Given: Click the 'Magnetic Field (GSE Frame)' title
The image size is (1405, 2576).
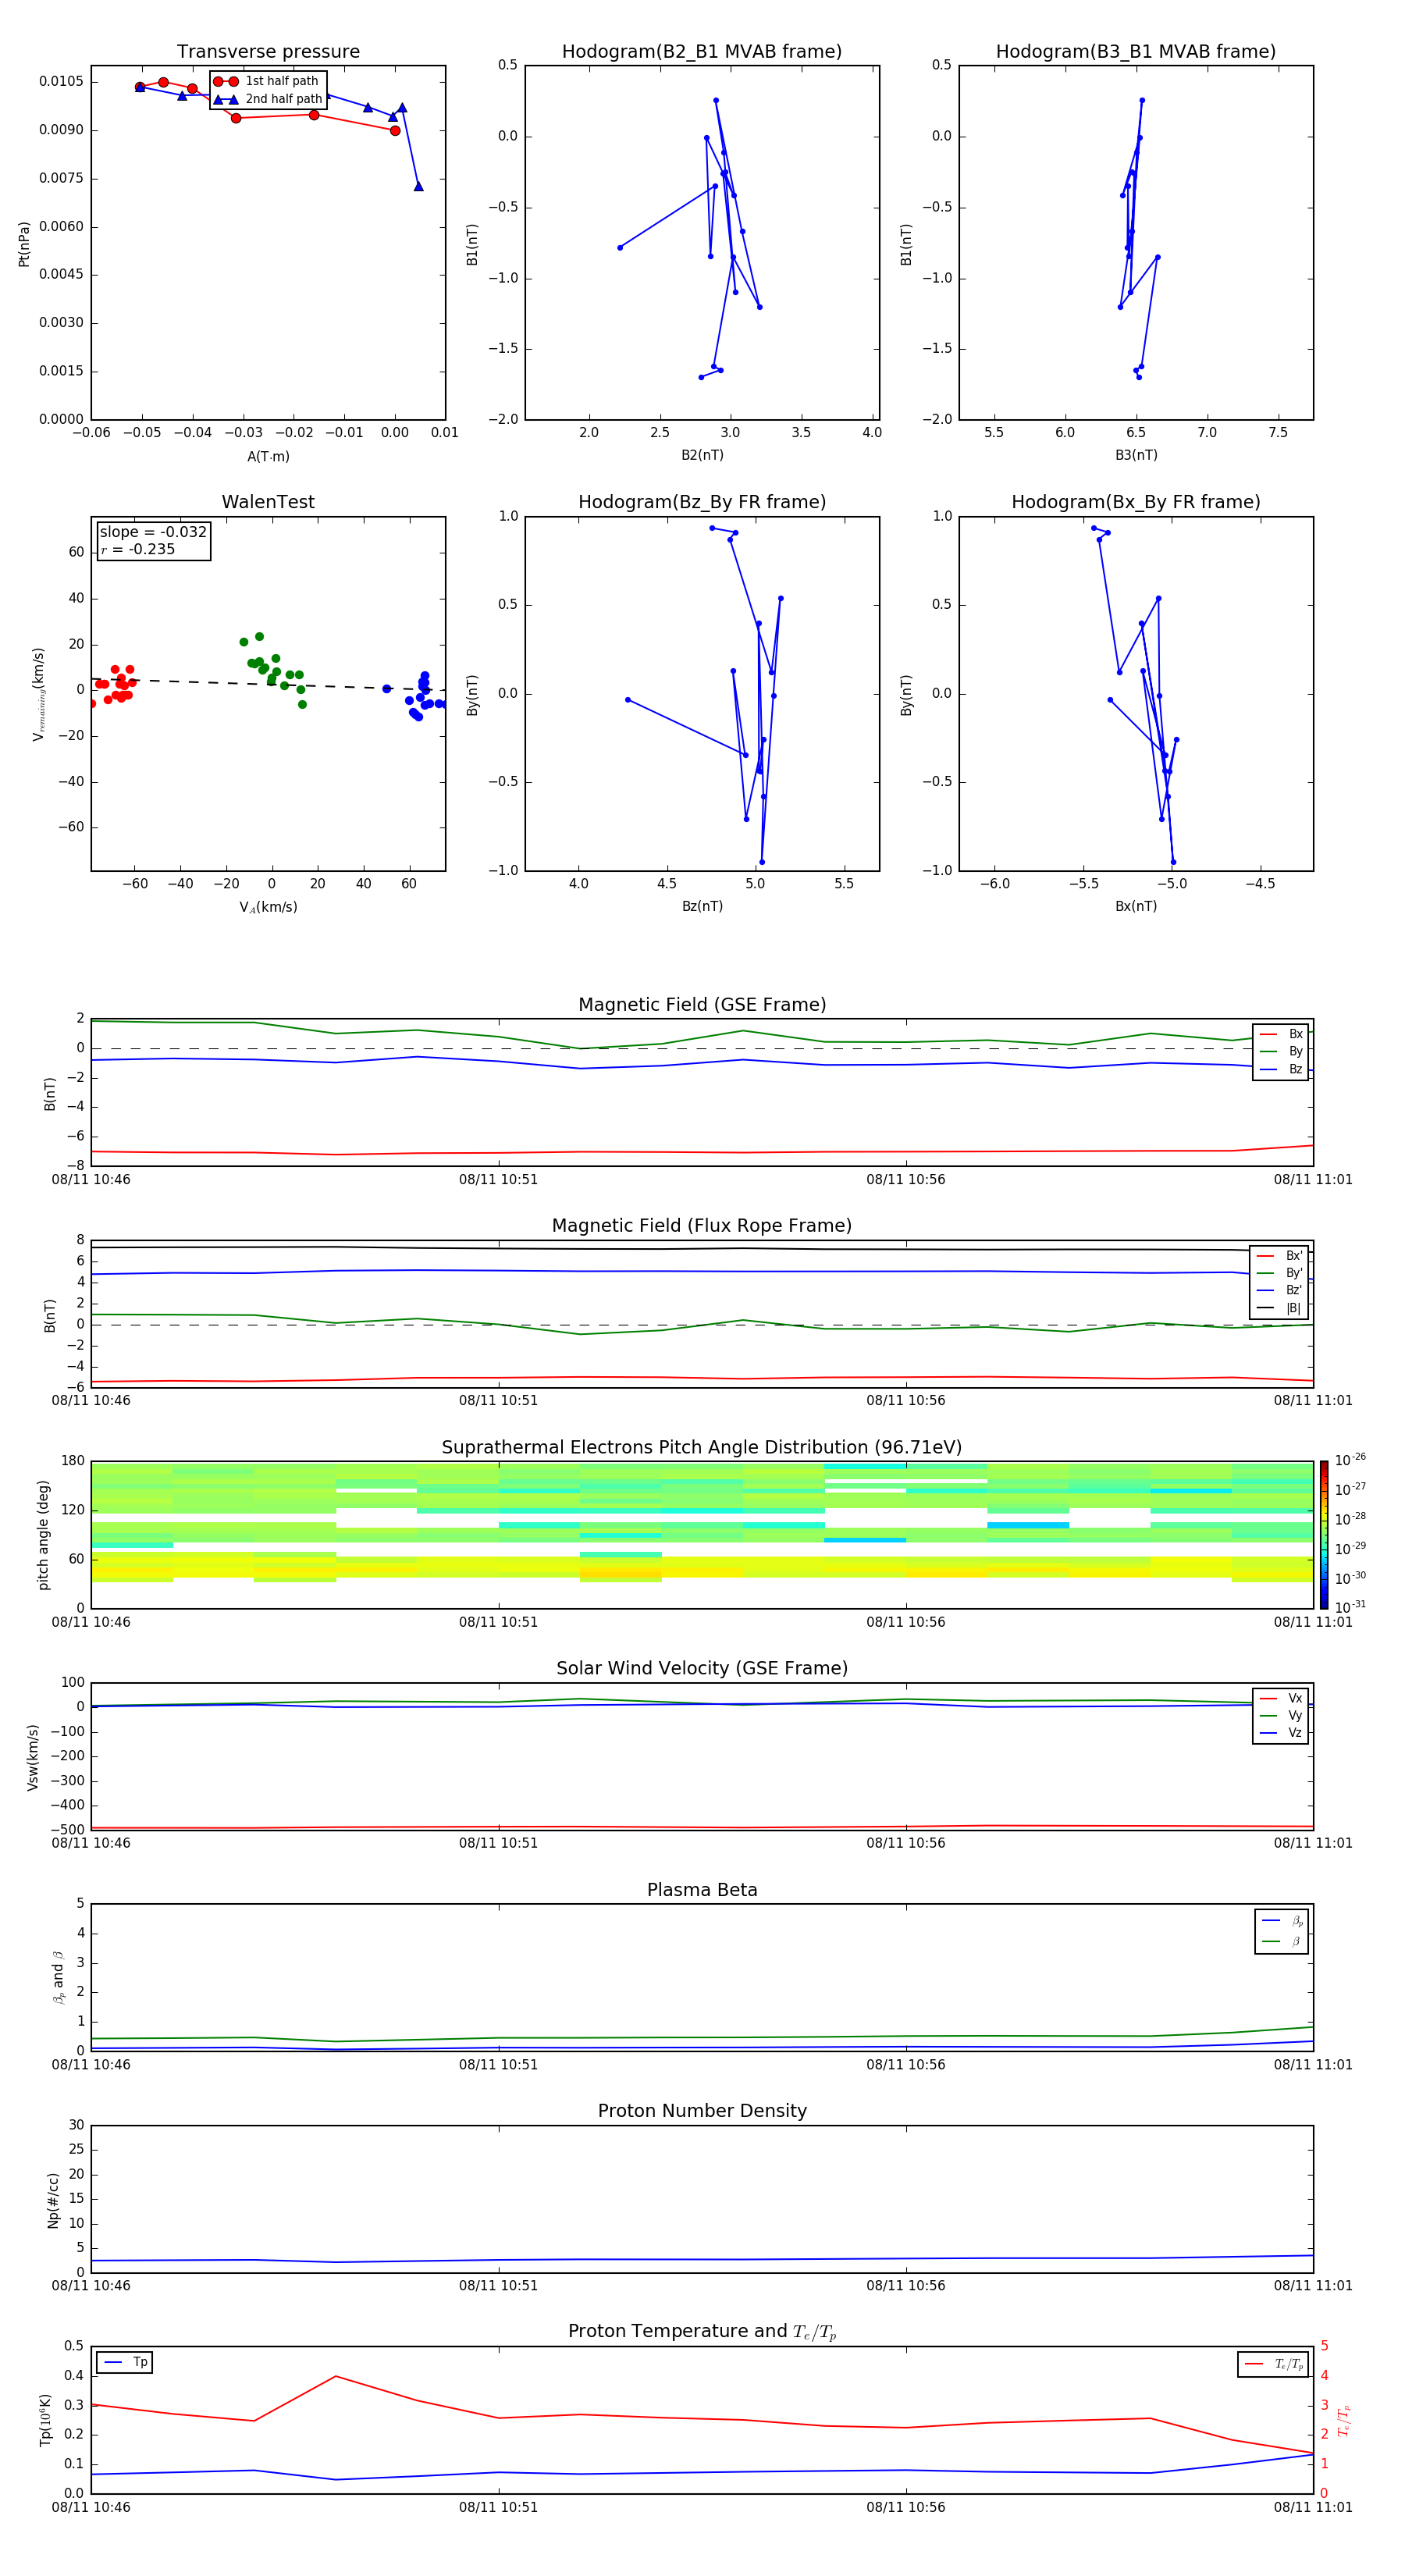Looking at the screenshot, I should pos(702,1005).
